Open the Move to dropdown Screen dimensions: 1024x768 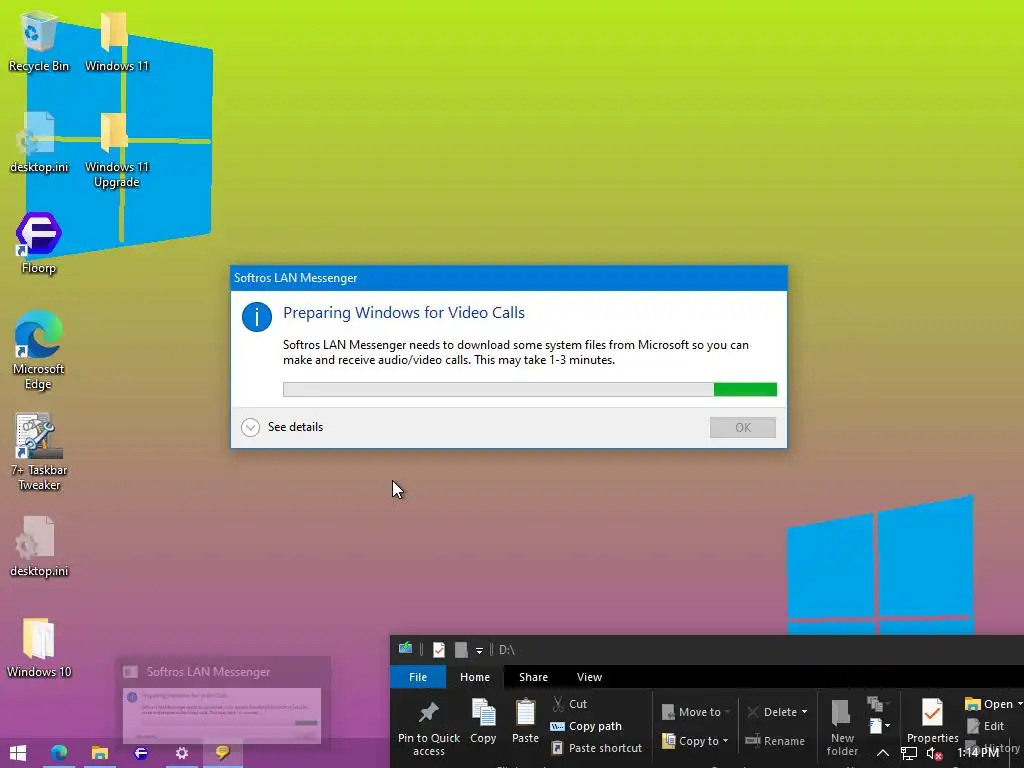coord(696,712)
